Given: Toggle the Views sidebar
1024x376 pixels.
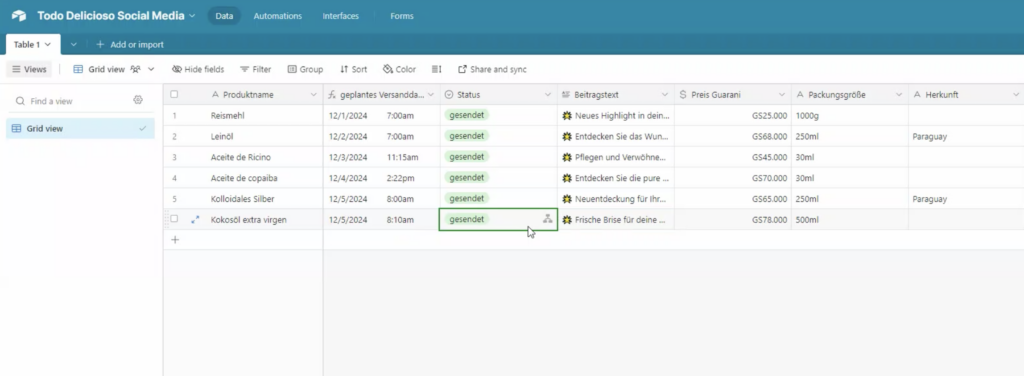Looking at the screenshot, I should click(x=29, y=69).
